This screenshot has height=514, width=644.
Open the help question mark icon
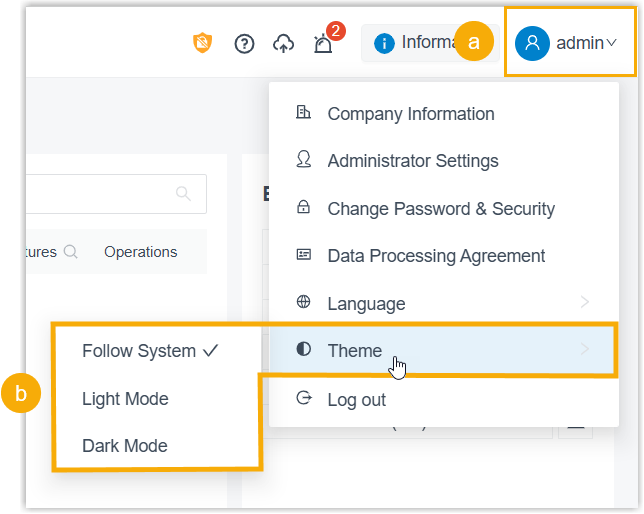tap(244, 43)
